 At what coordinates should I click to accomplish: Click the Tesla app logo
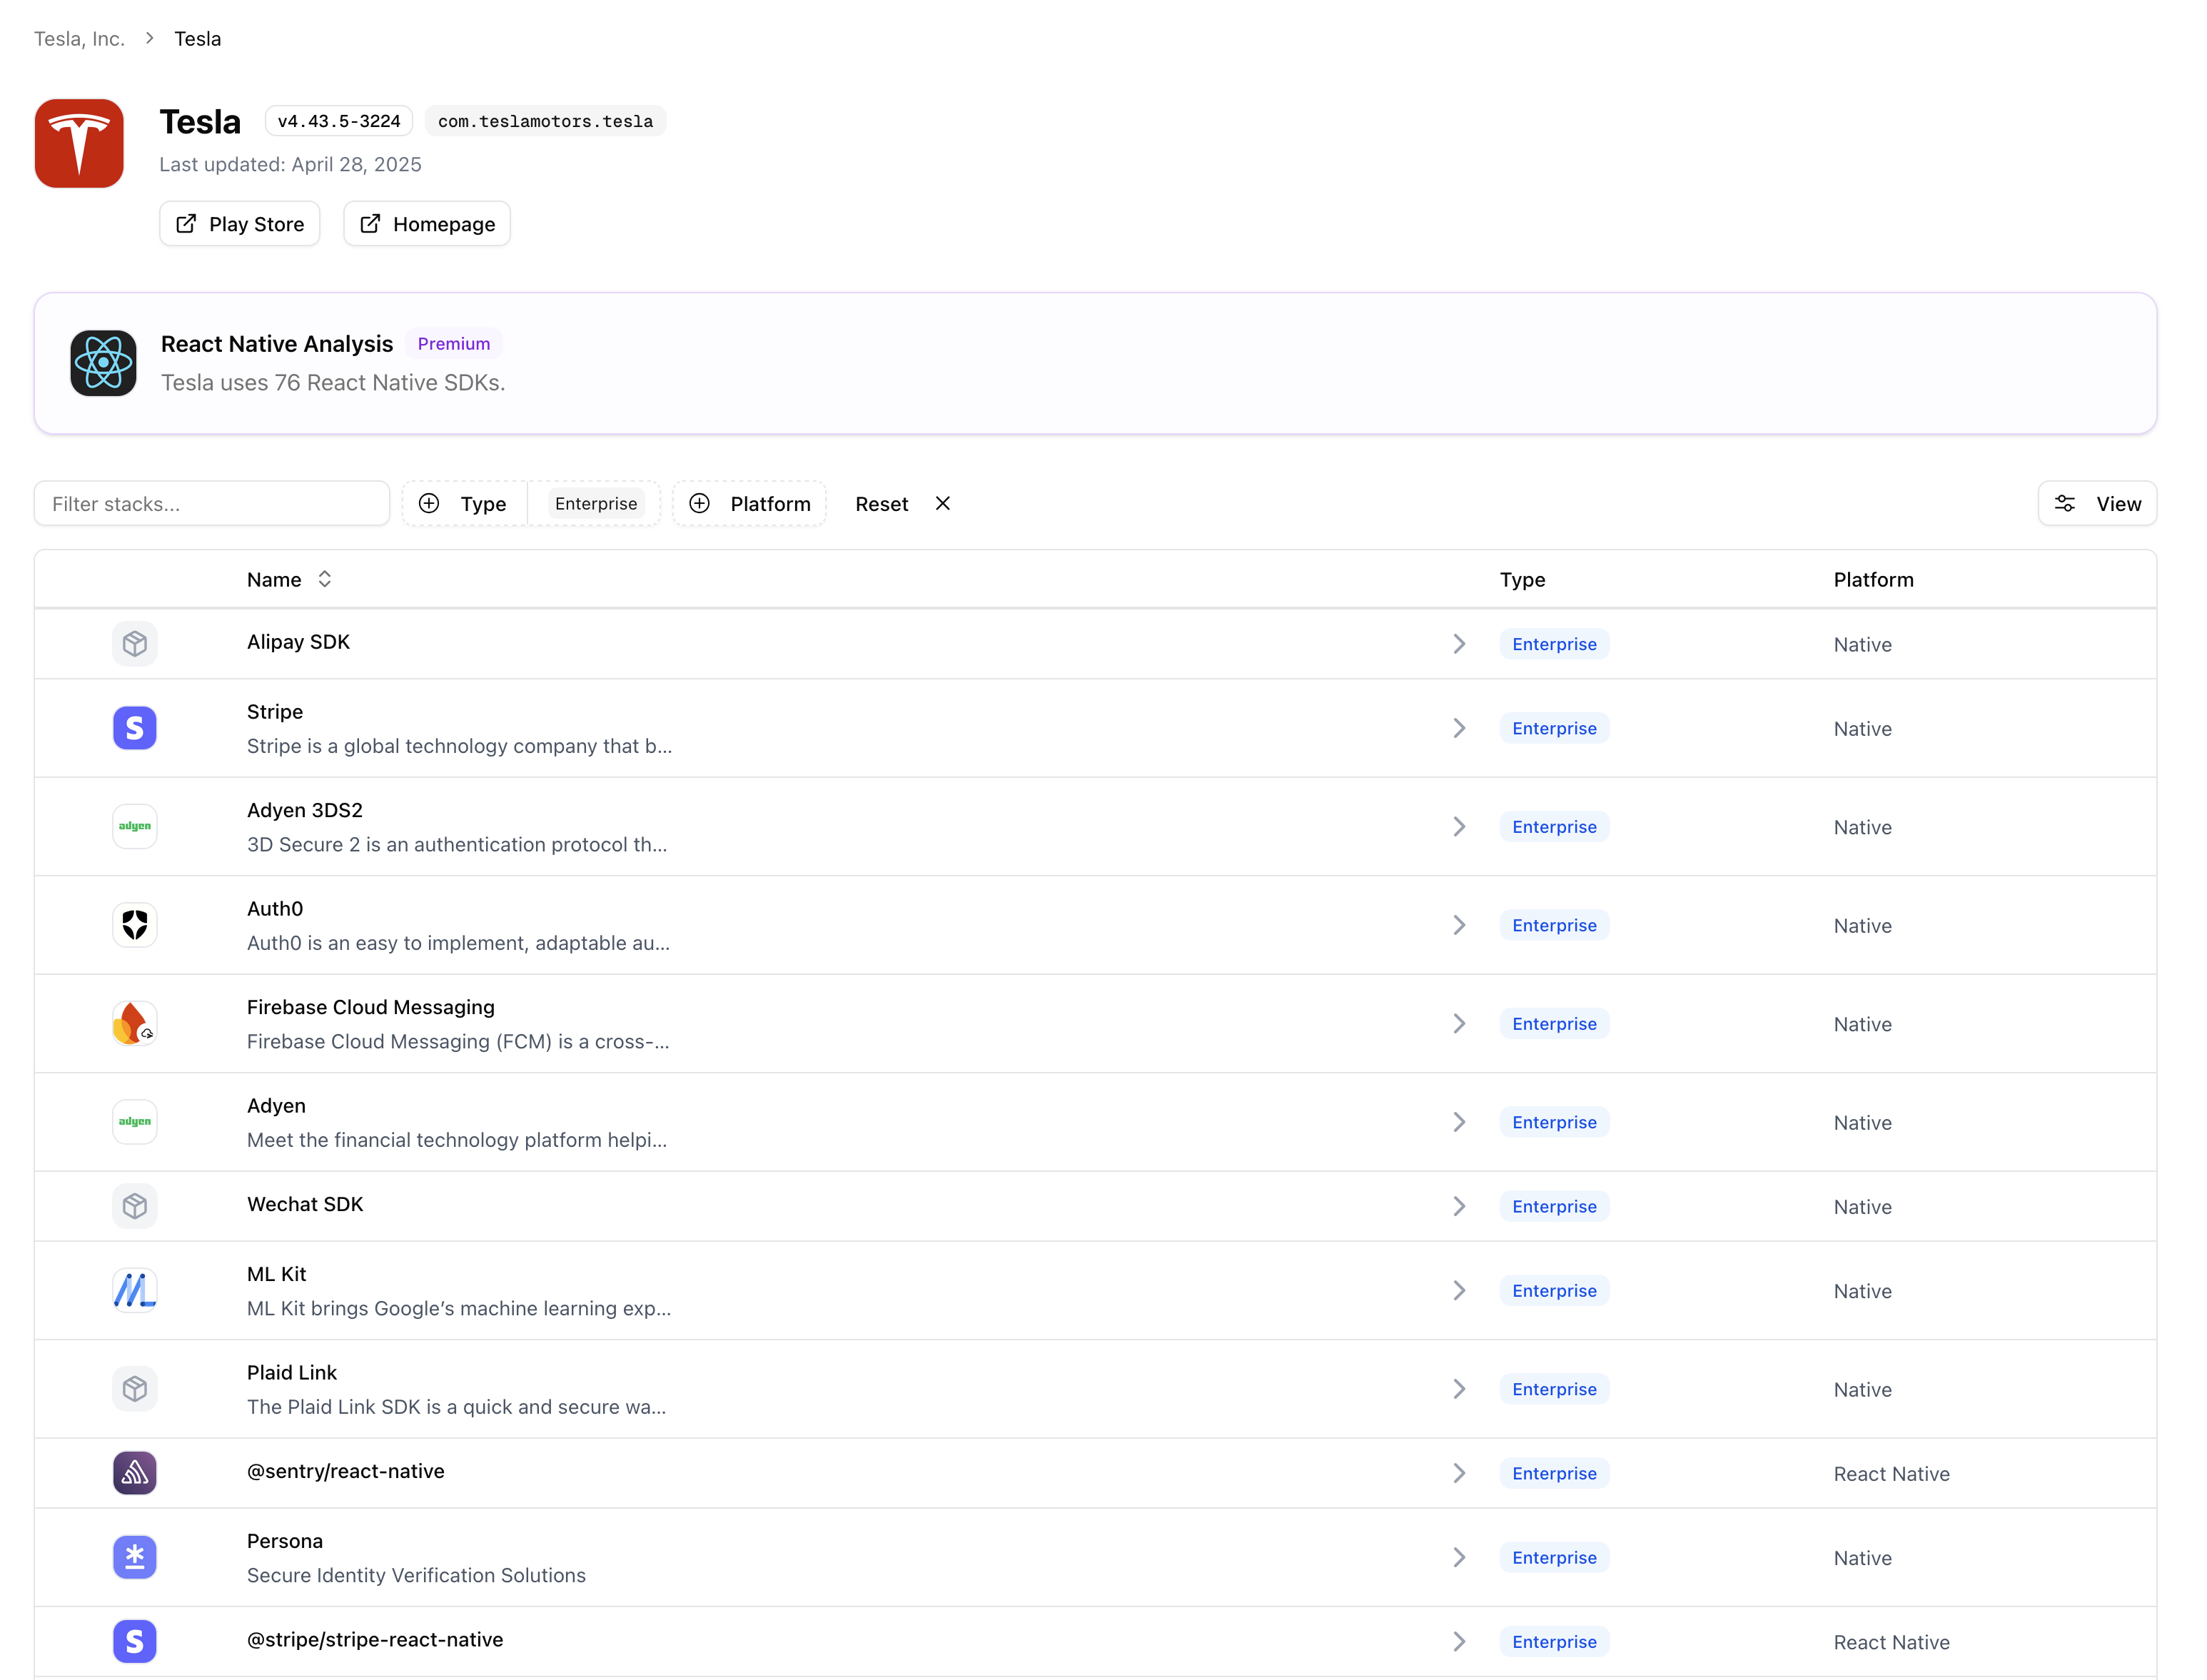point(79,143)
